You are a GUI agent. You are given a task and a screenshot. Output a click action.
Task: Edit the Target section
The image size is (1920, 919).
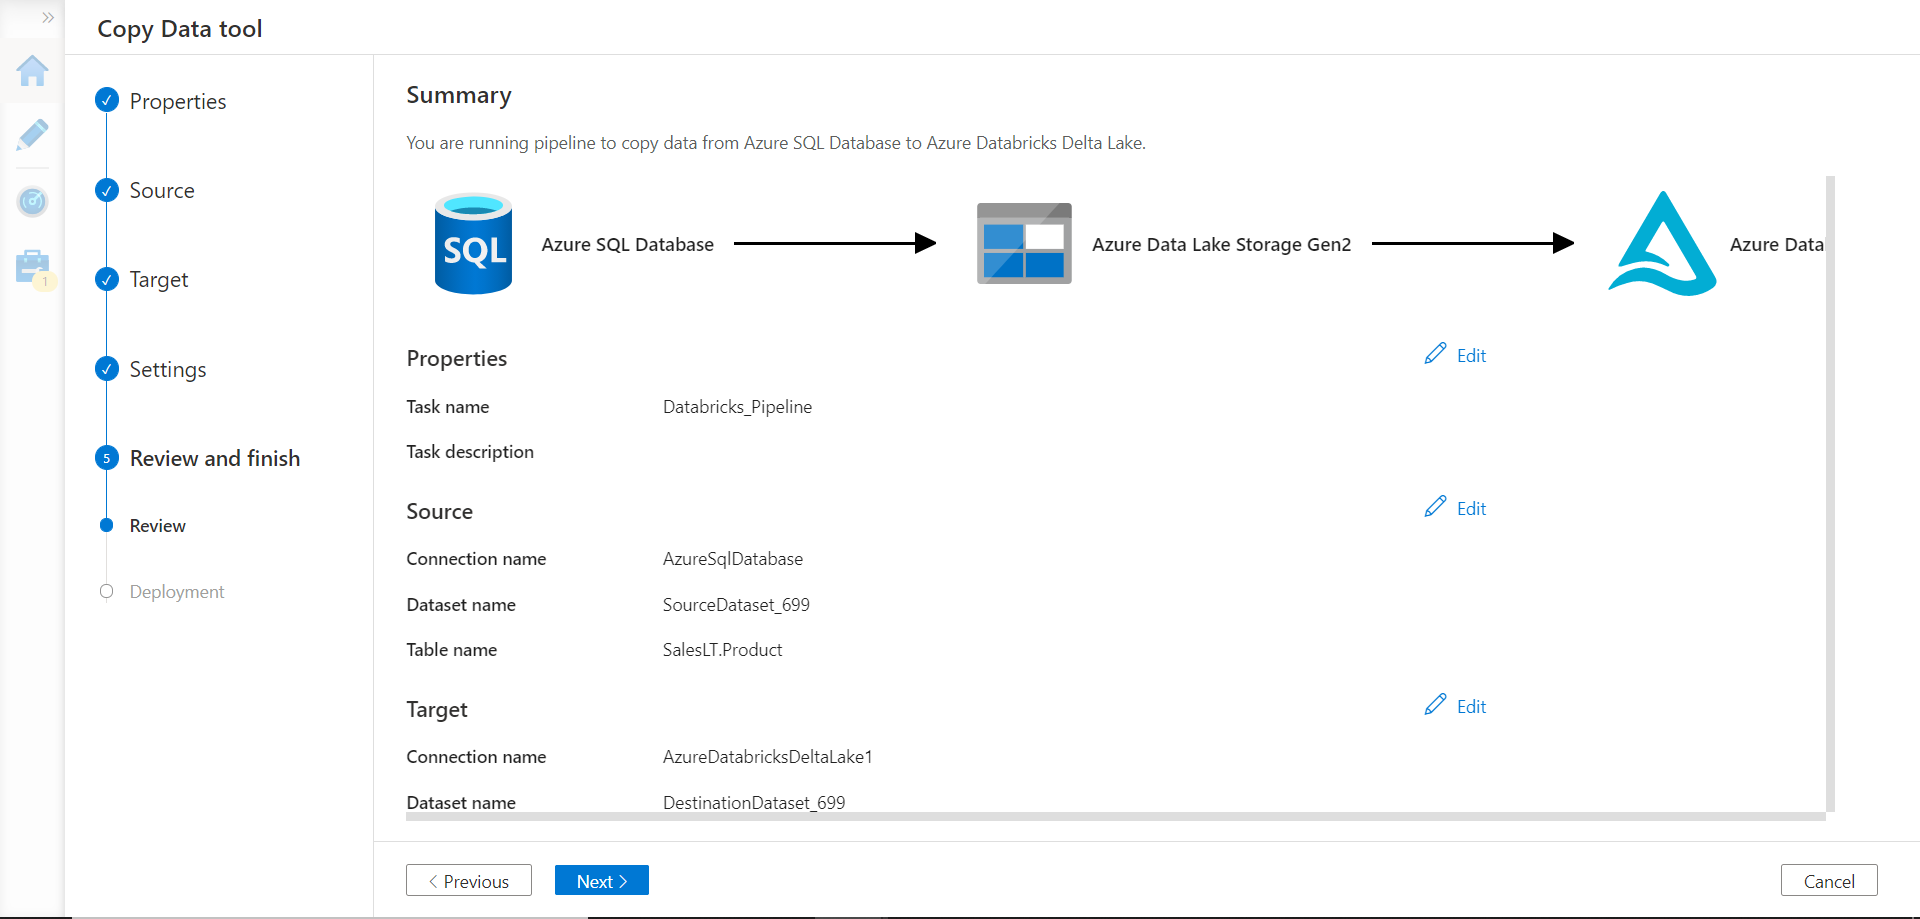(x=1455, y=706)
